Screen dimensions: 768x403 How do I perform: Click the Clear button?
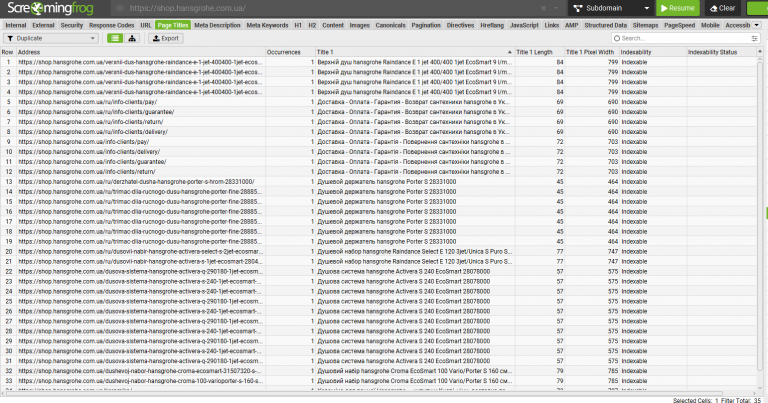pos(722,8)
